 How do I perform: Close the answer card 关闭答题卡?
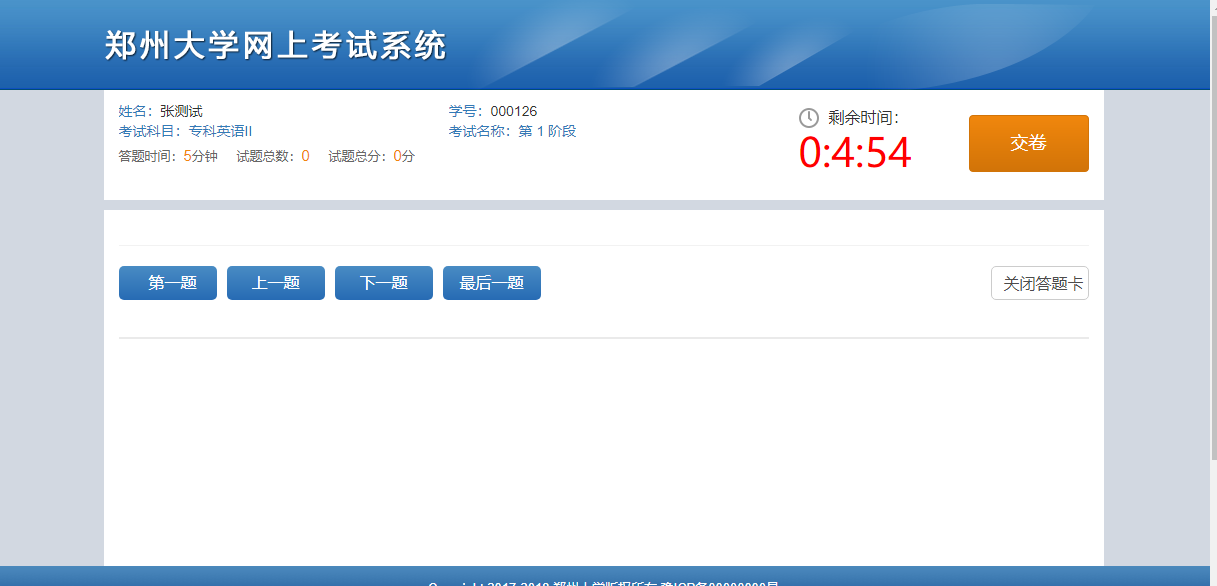click(x=1040, y=283)
